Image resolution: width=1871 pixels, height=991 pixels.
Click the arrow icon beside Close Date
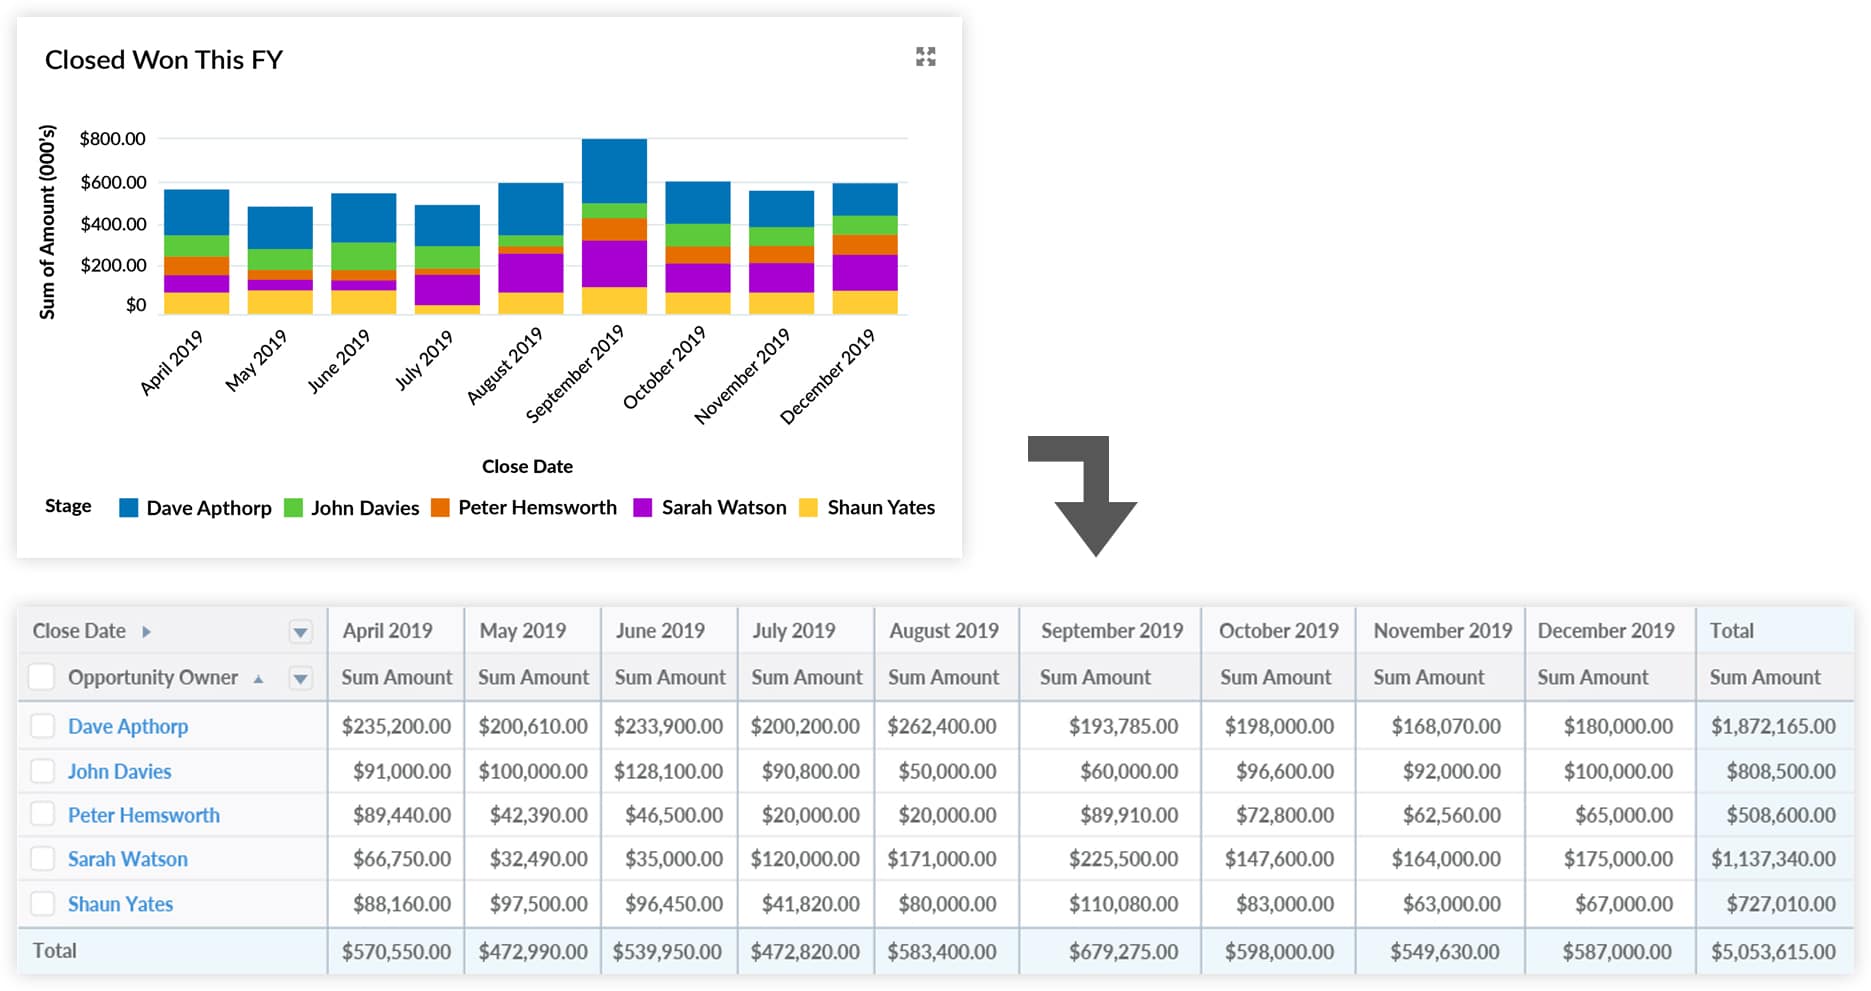click(146, 632)
